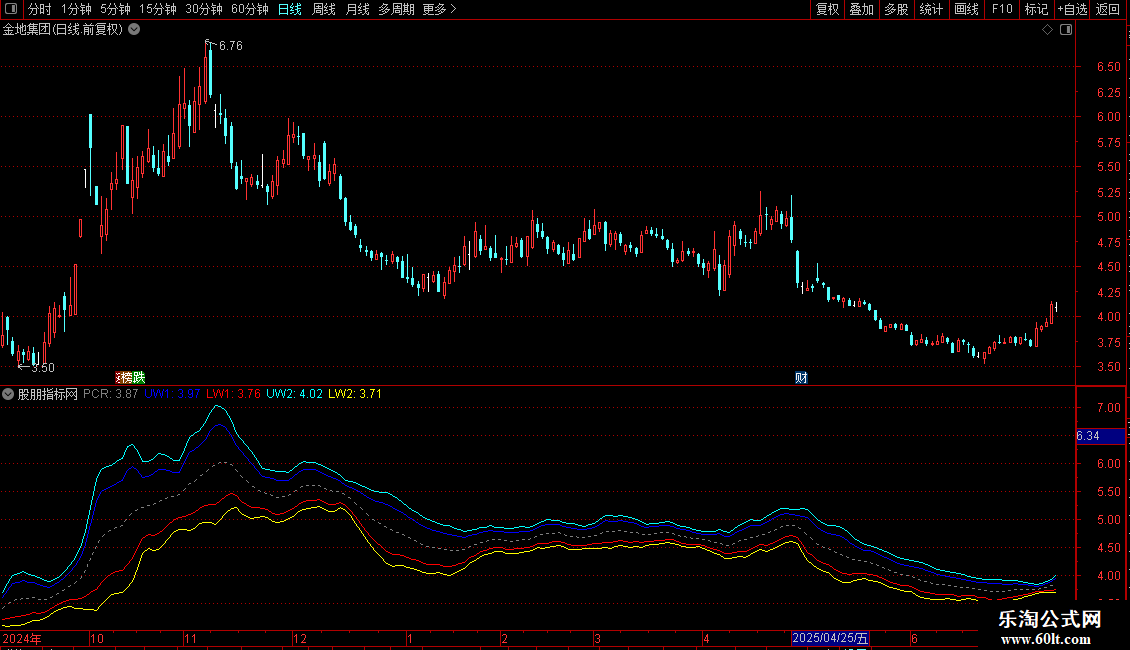Open the F10 company info
The height and width of the screenshot is (650, 1130).
(x=1002, y=9)
